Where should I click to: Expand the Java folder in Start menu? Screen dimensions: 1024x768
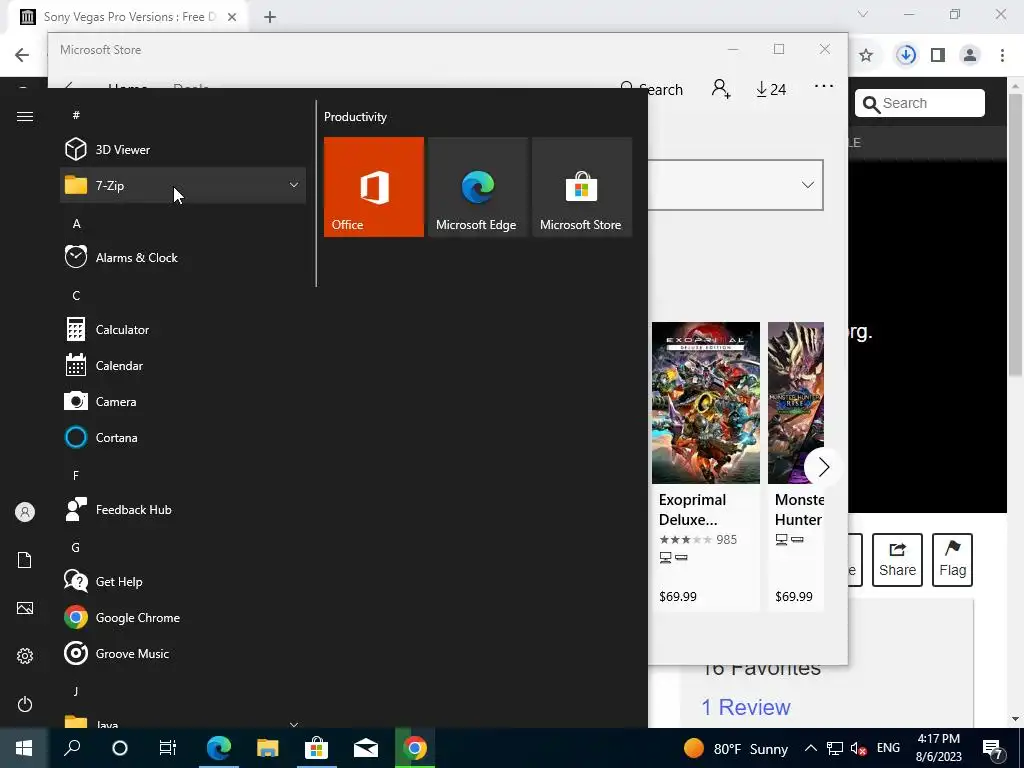pos(183,722)
